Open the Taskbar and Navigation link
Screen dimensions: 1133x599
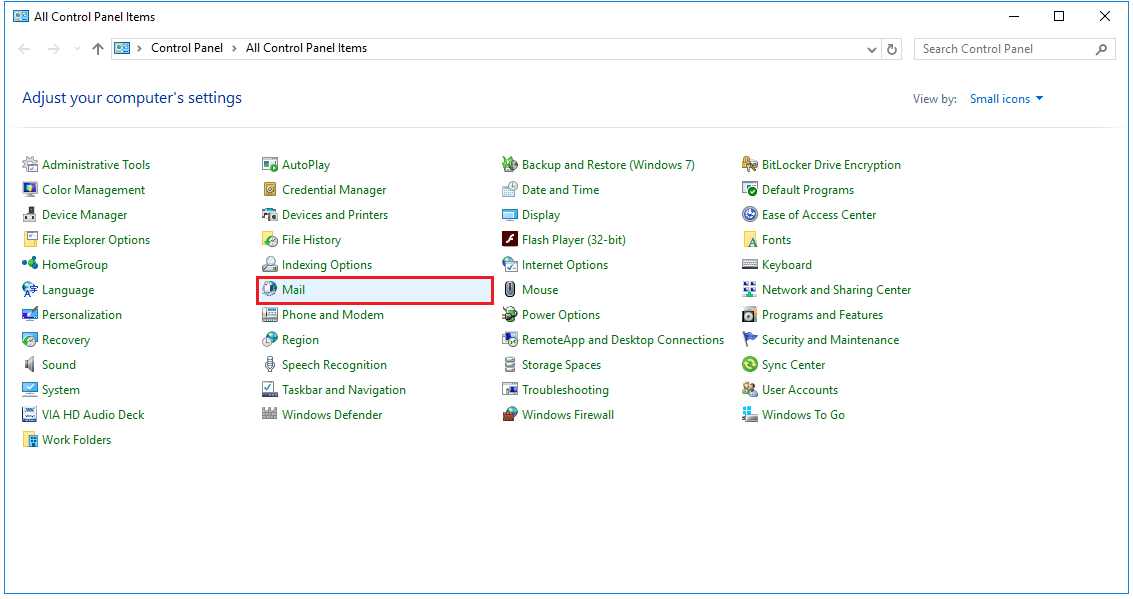(x=343, y=390)
